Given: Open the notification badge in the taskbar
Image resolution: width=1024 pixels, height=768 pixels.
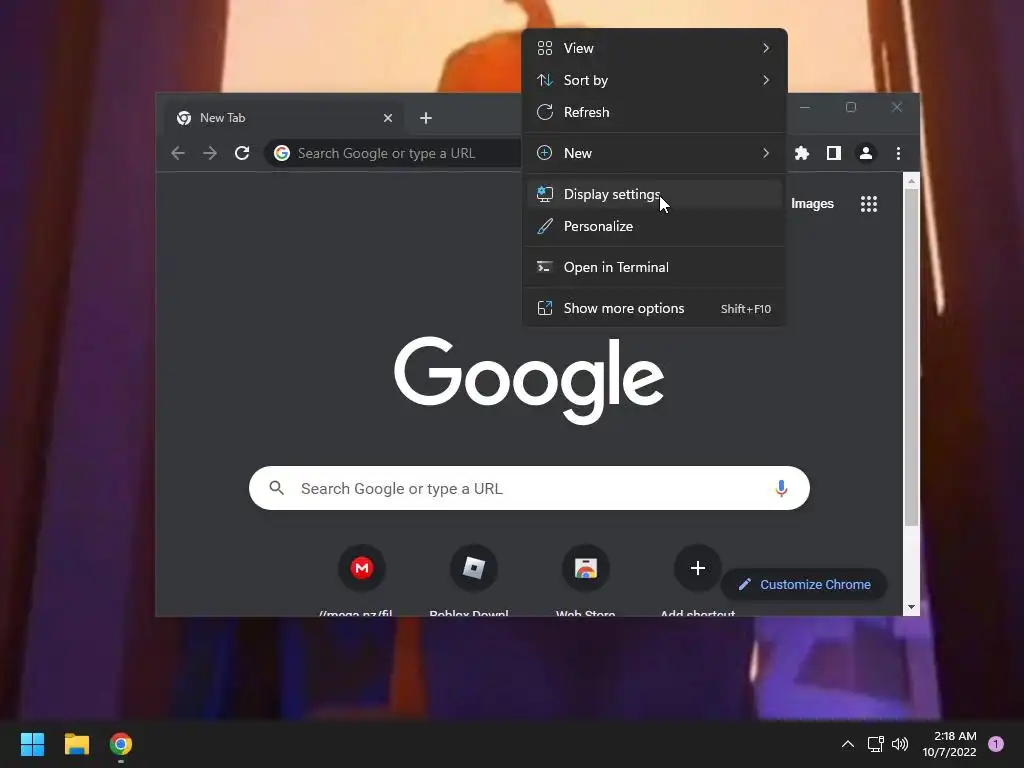Looking at the screenshot, I should tap(996, 744).
